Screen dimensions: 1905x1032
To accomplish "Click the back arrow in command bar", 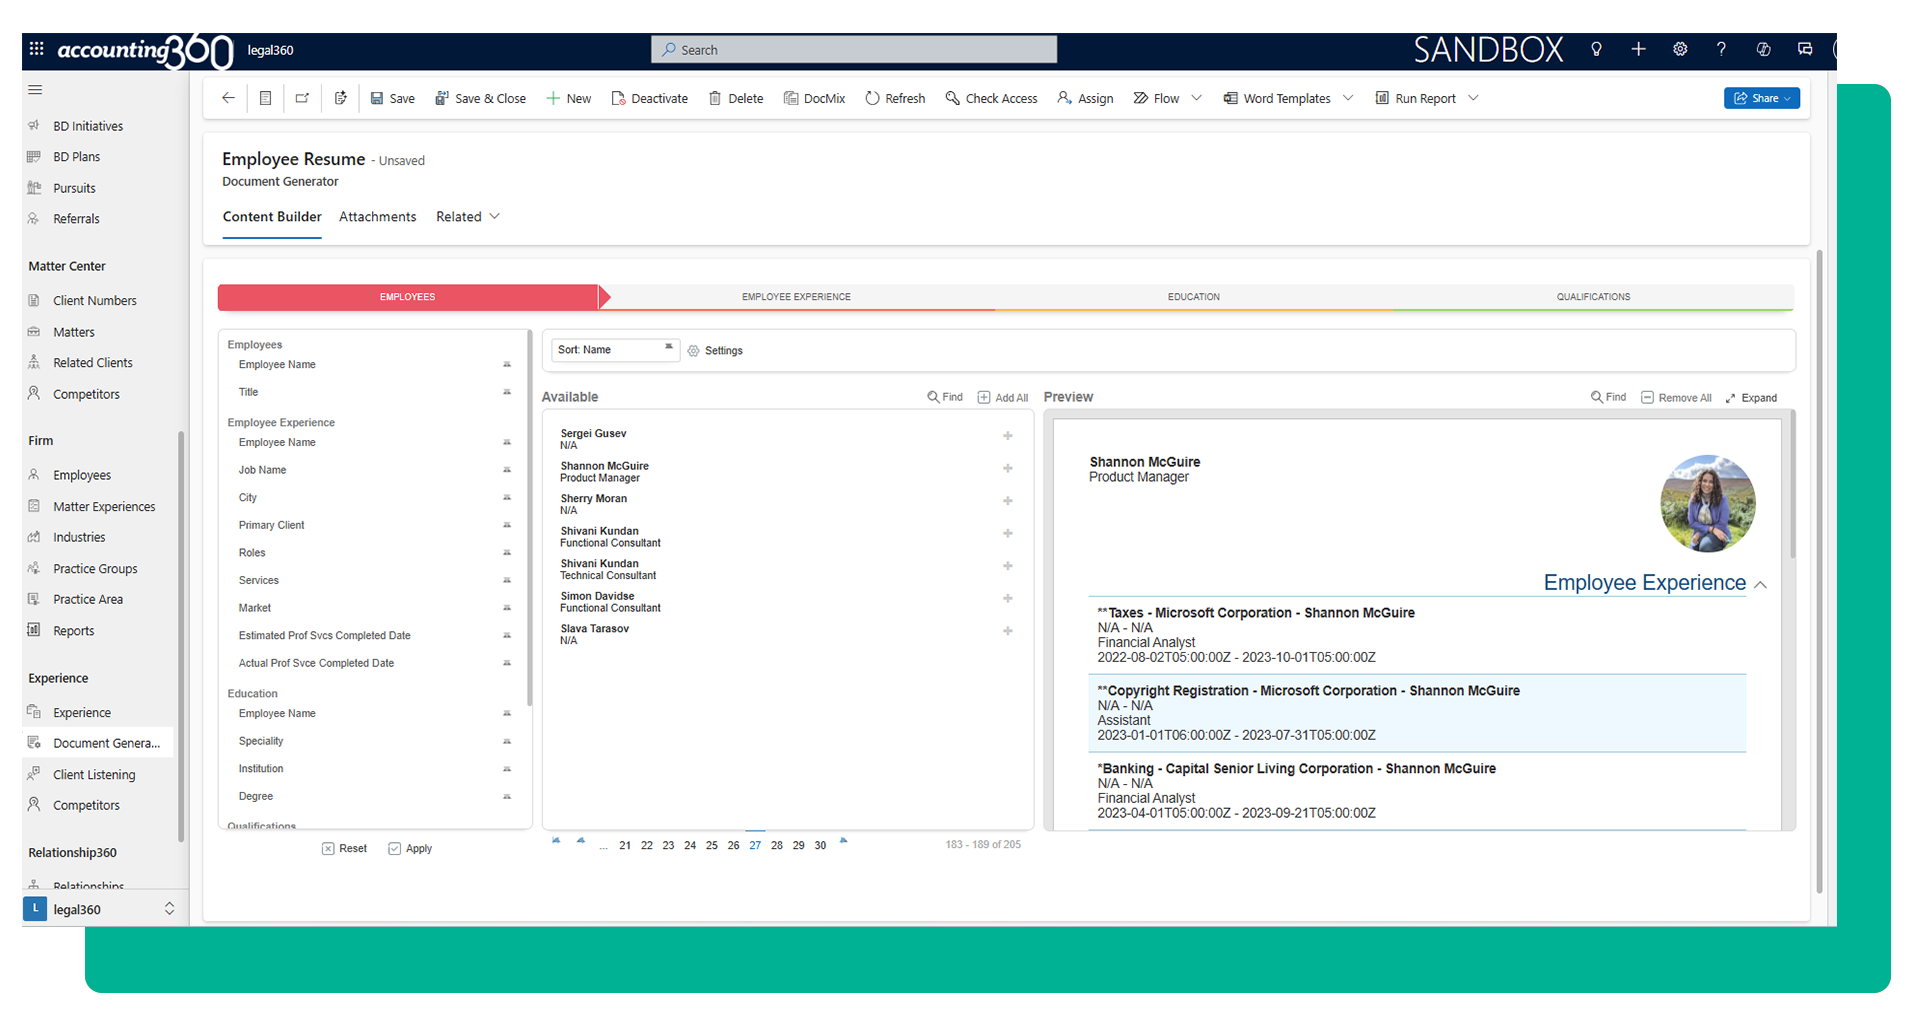I will click(228, 98).
